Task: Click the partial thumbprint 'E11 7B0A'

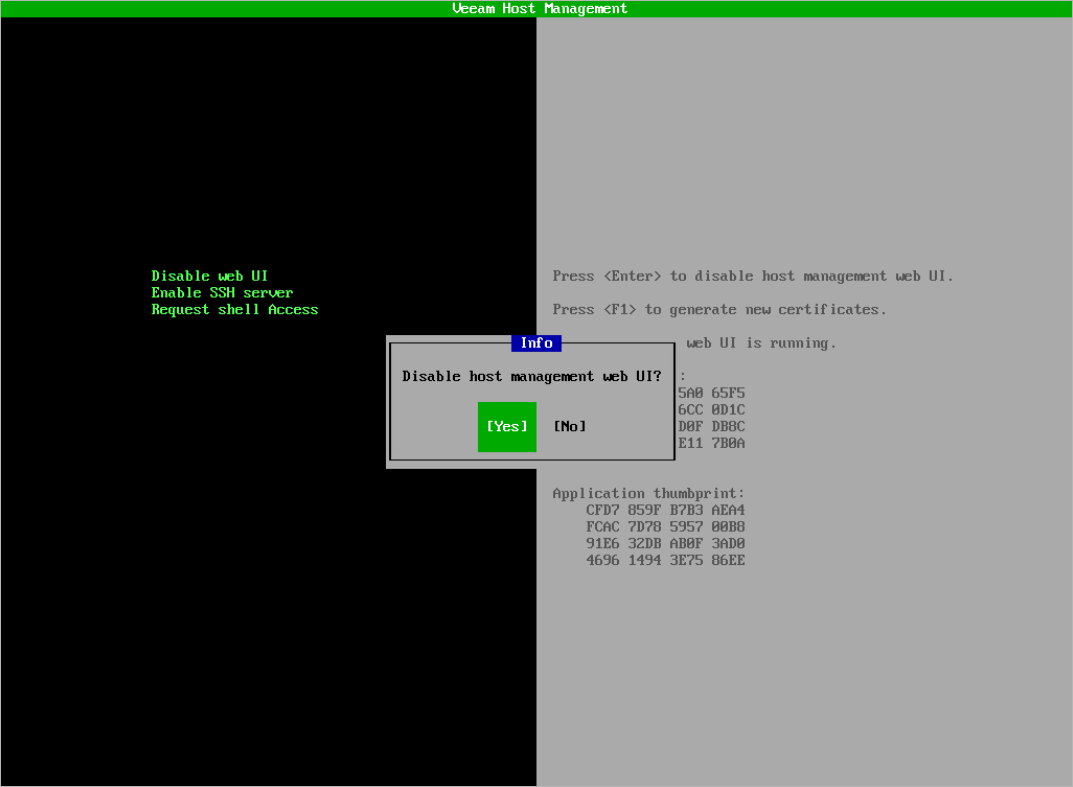Action: click(711, 443)
